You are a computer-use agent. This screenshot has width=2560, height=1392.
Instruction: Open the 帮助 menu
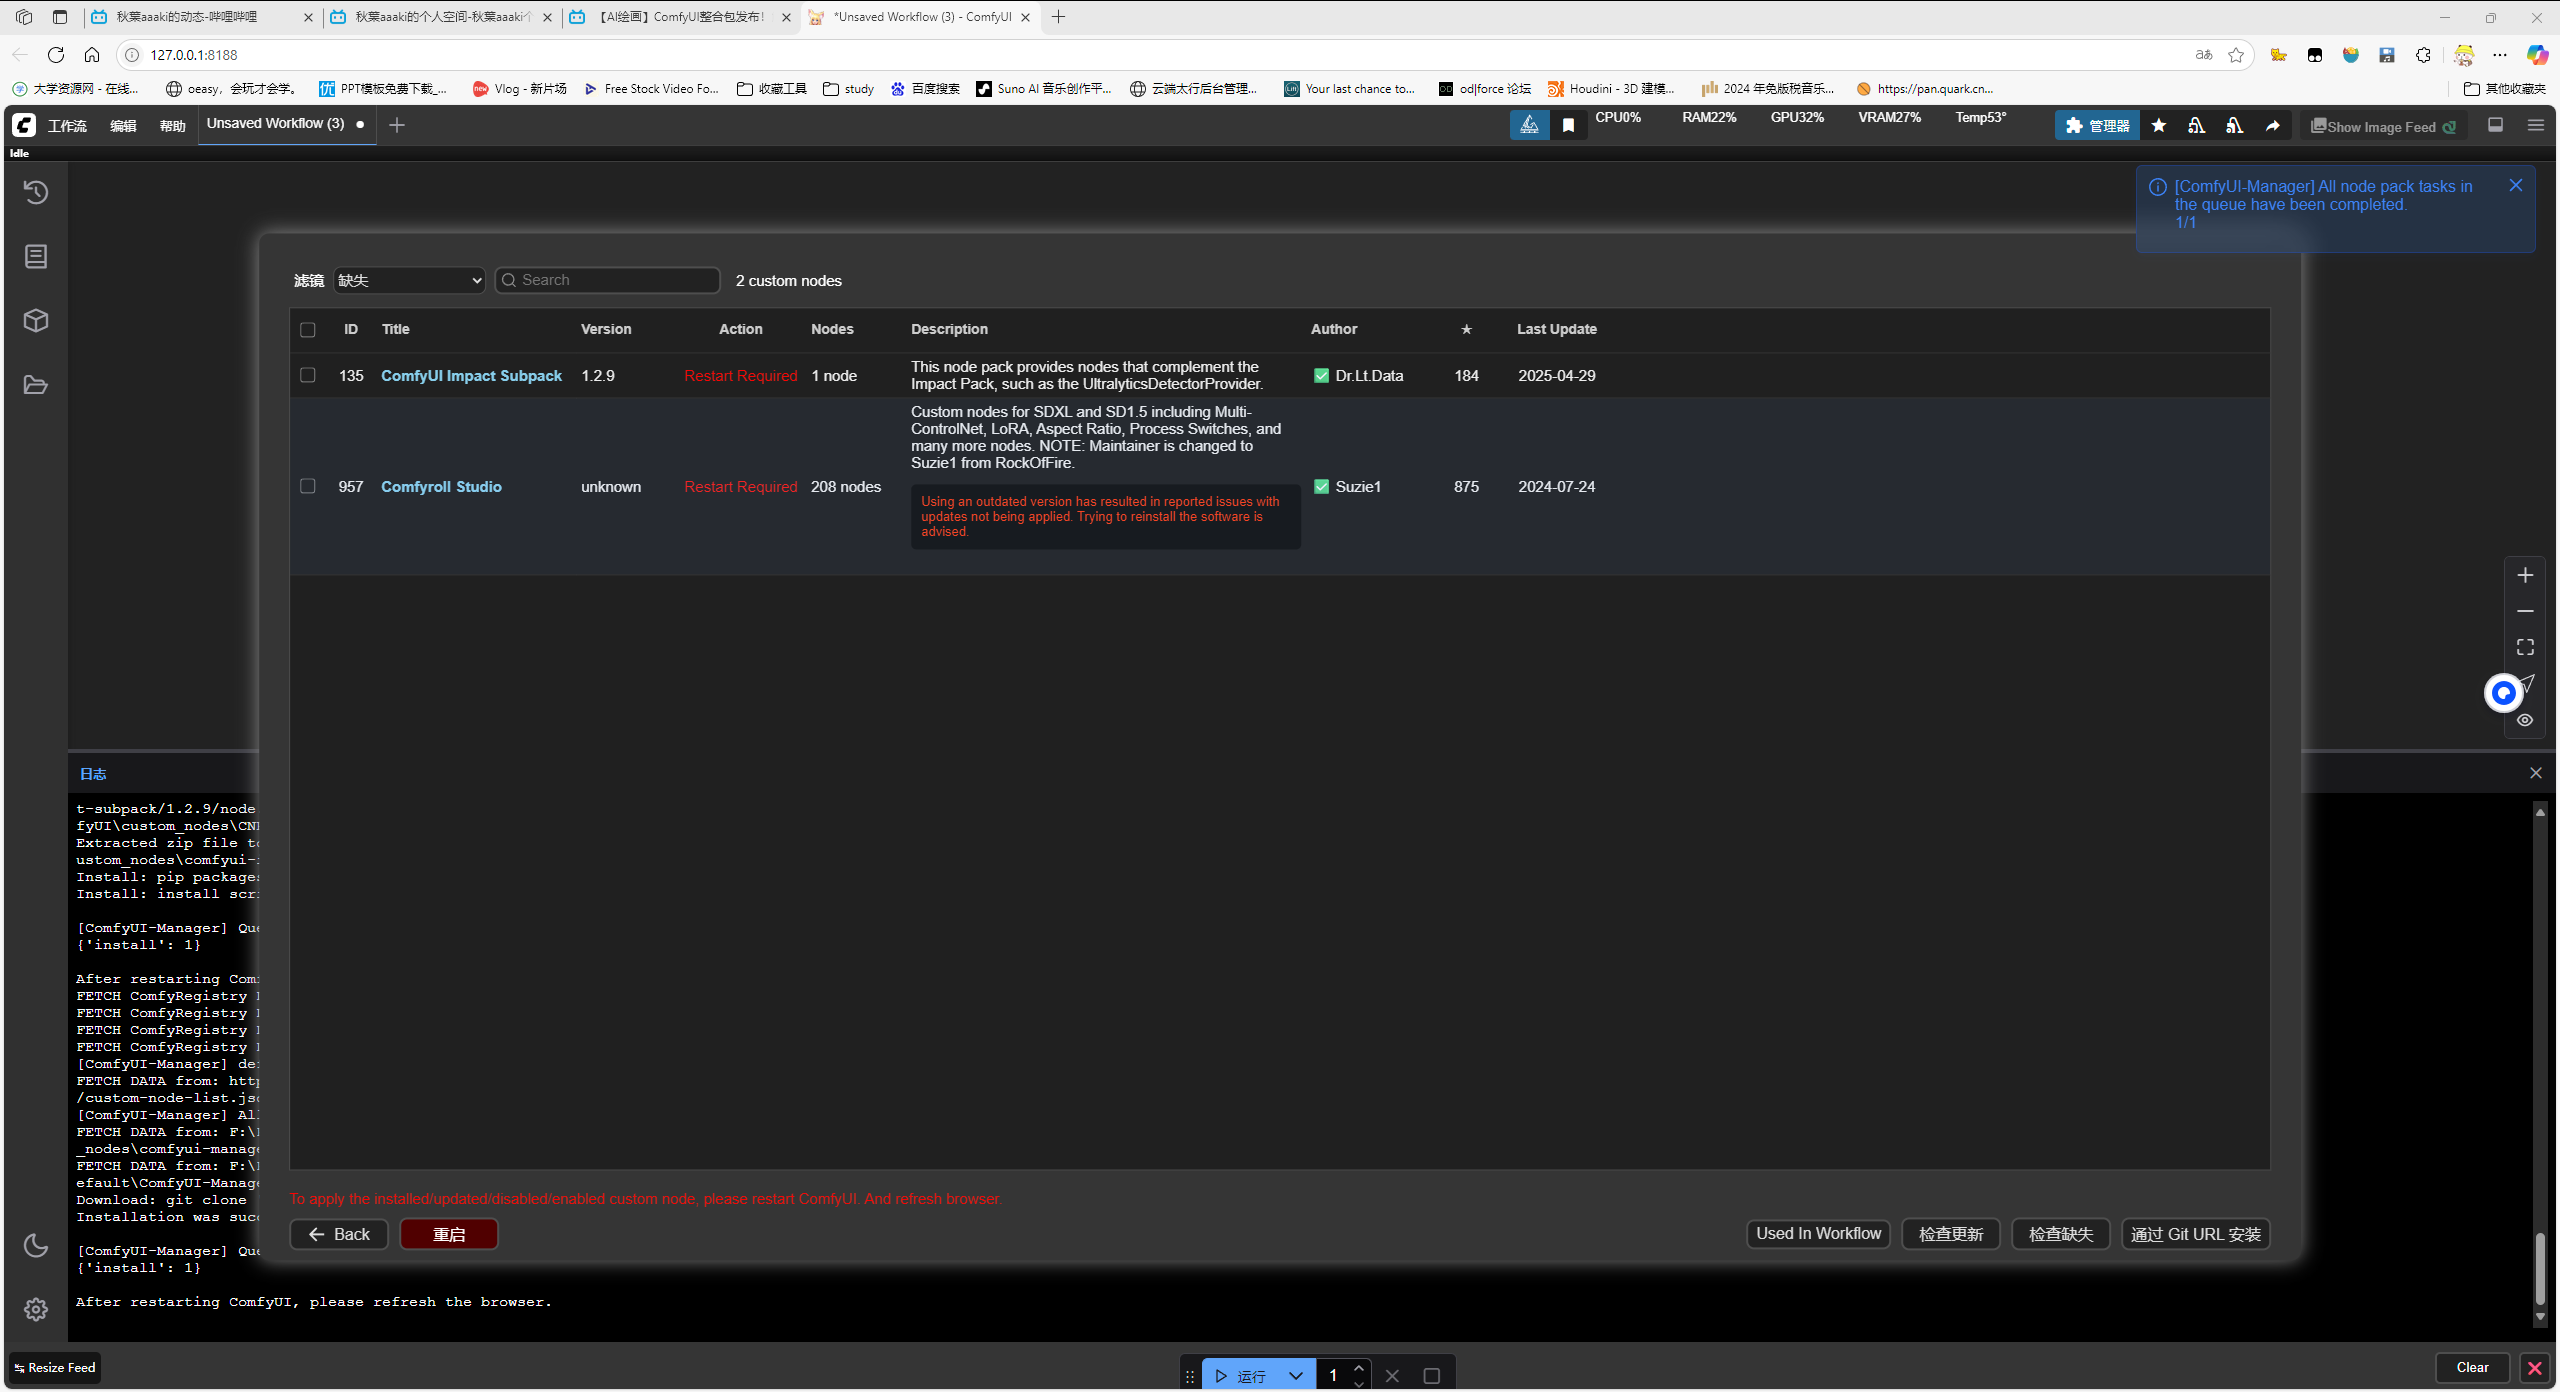click(173, 126)
